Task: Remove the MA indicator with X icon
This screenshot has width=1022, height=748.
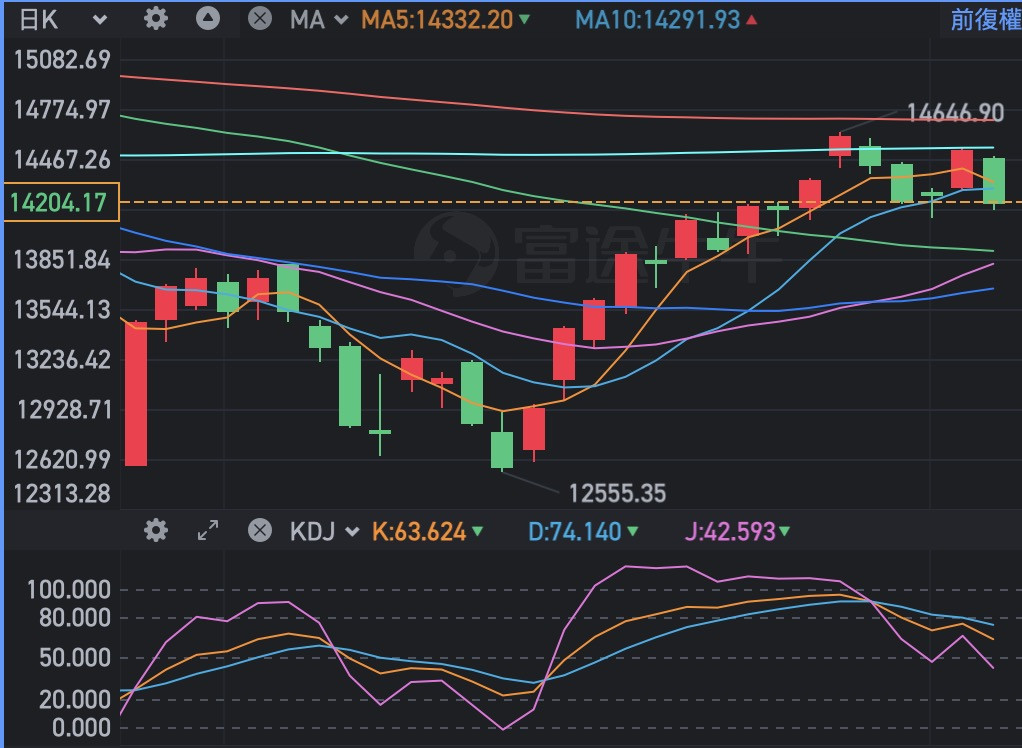Action: click(x=259, y=19)
